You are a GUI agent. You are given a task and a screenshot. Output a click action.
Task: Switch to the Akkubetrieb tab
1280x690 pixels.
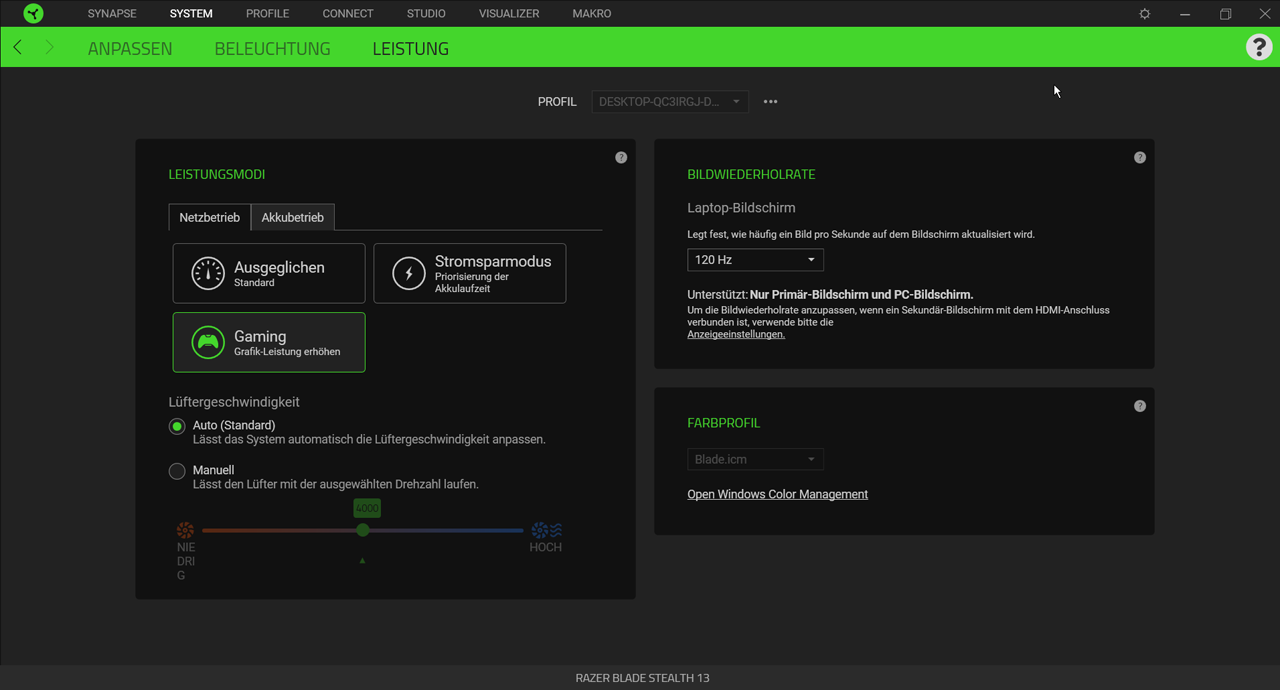[292, 217]
